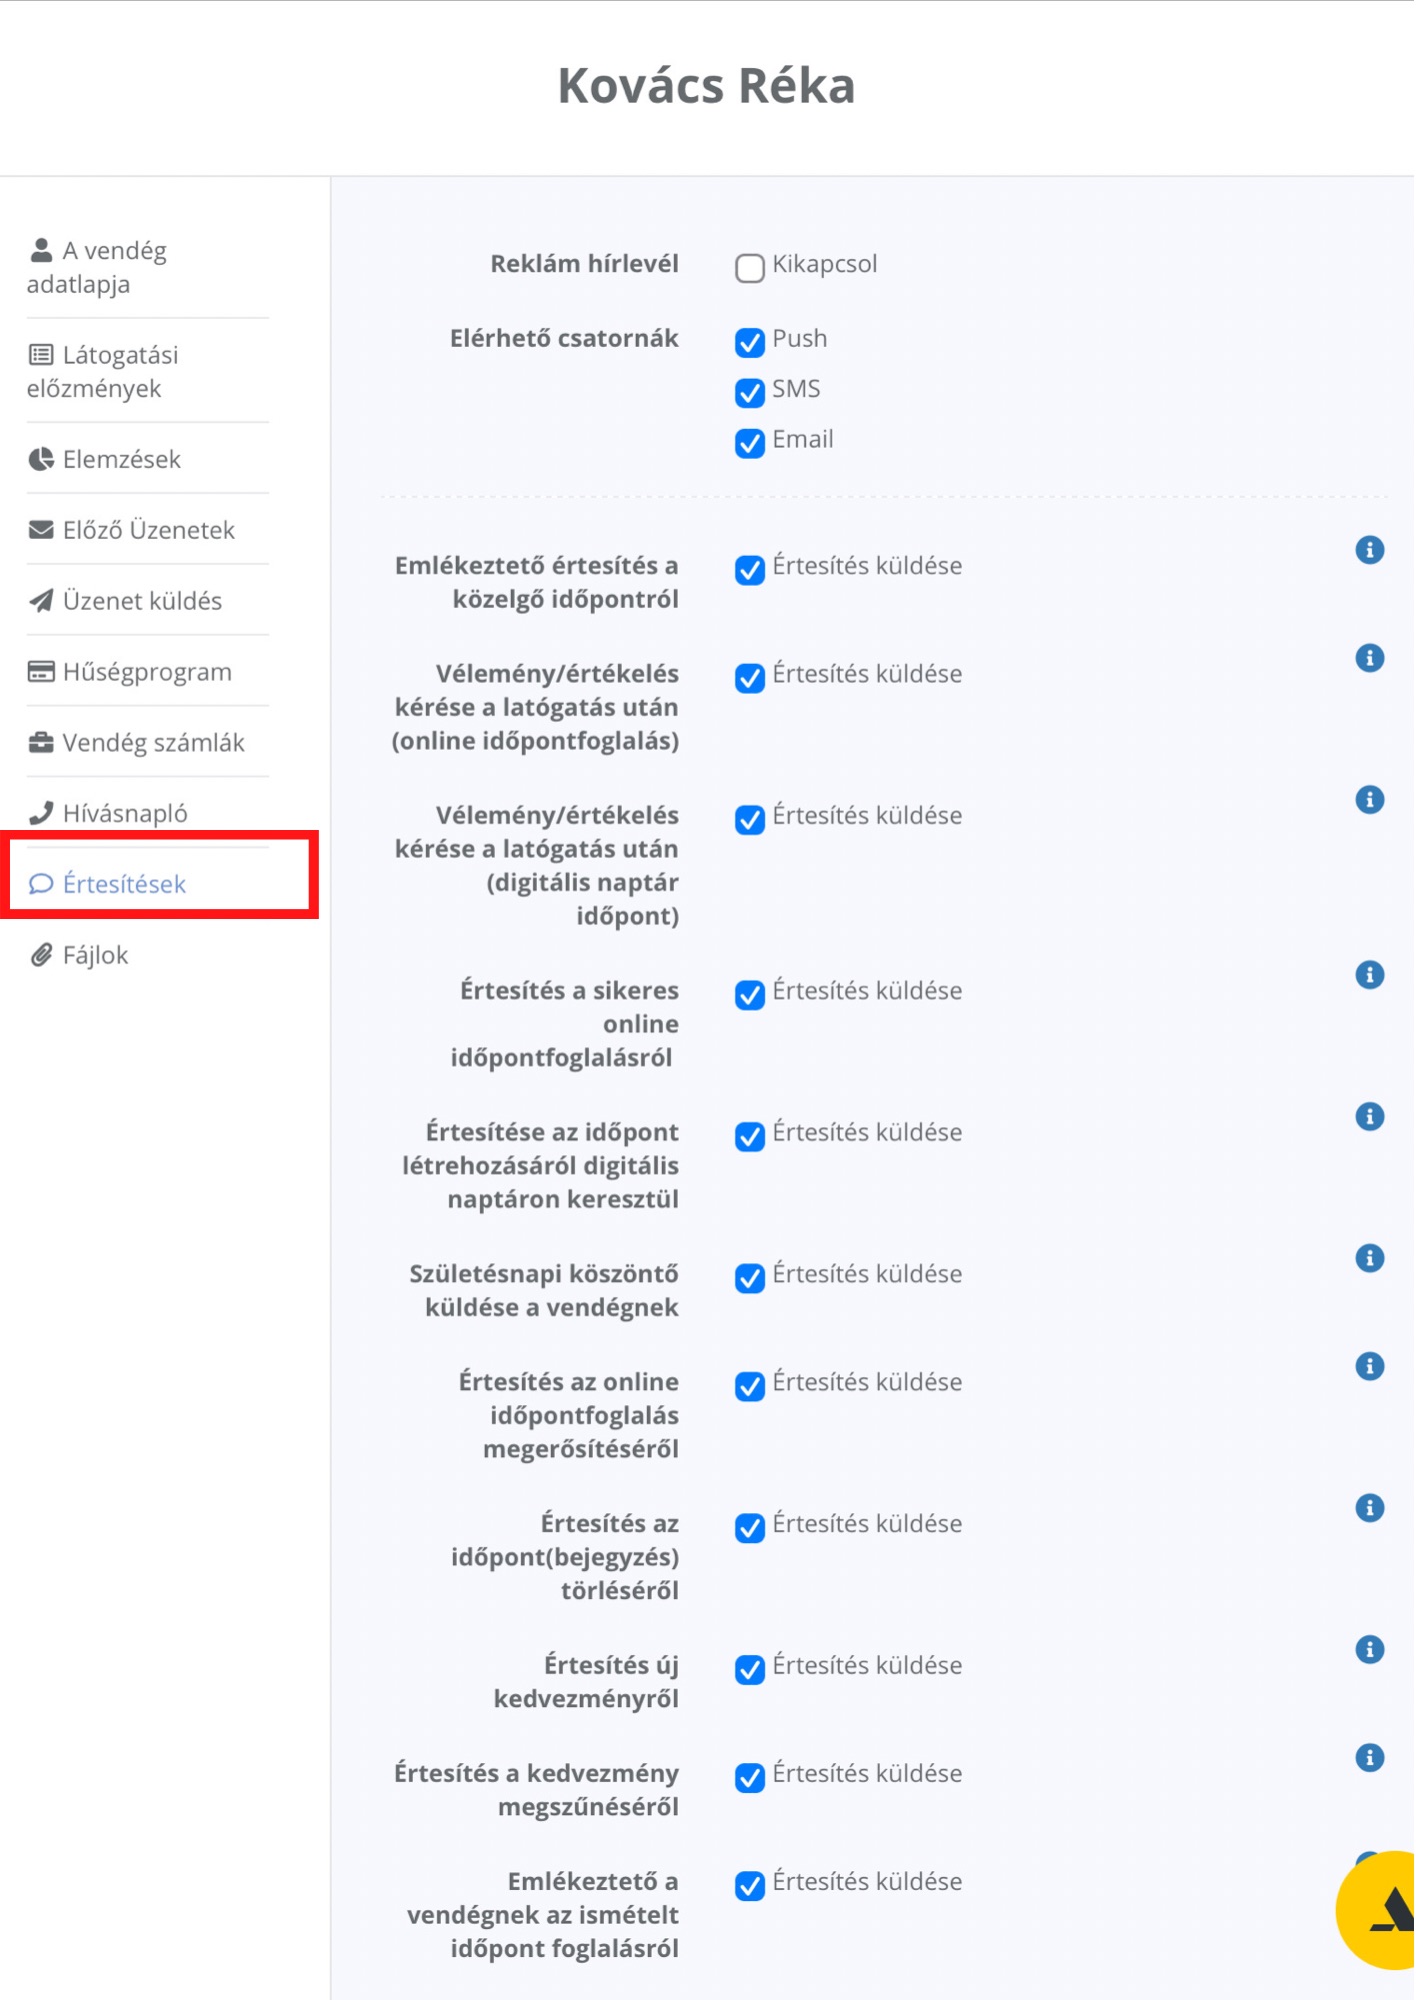
Task: Toggle the Email channel checkbox
Action: pyautogui.click(x=749, y=442)
